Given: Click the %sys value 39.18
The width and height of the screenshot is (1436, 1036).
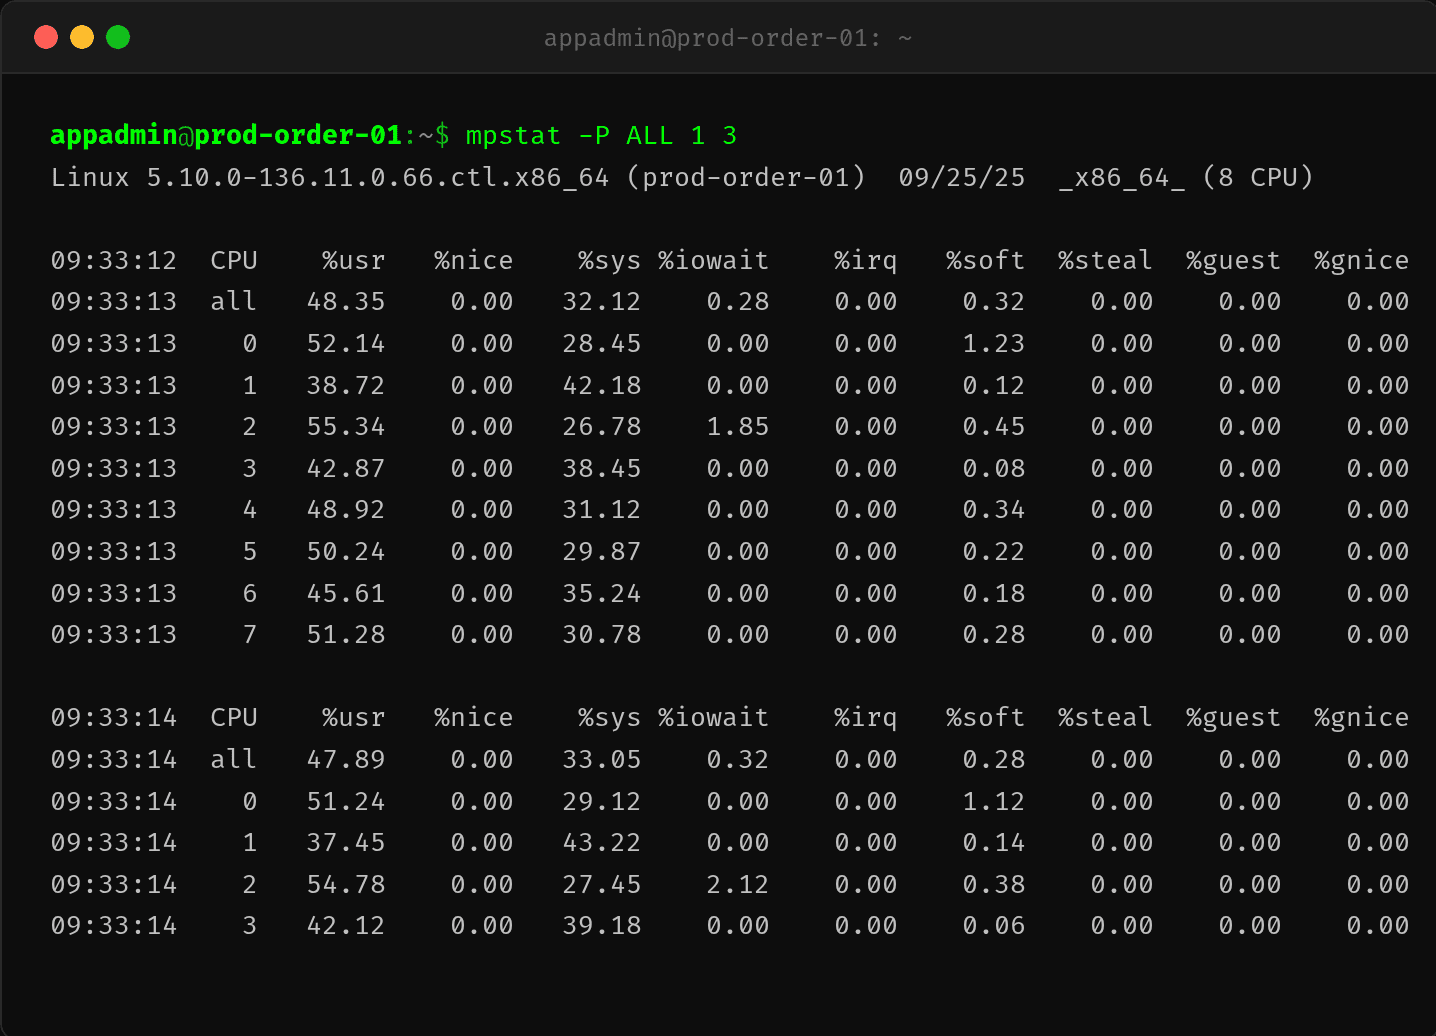Looking at the screenshot, I should (x=601, y=925).
